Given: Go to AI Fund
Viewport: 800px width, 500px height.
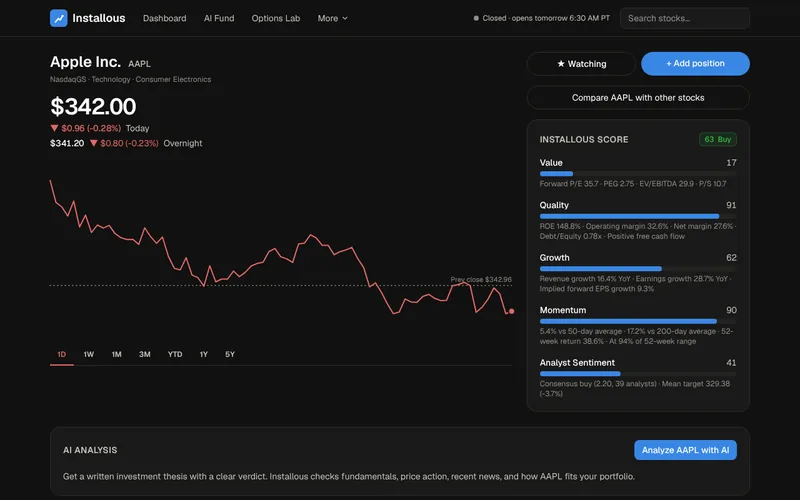Looking at the screenshot, I should pyautogui.click(x=219, y=18).
